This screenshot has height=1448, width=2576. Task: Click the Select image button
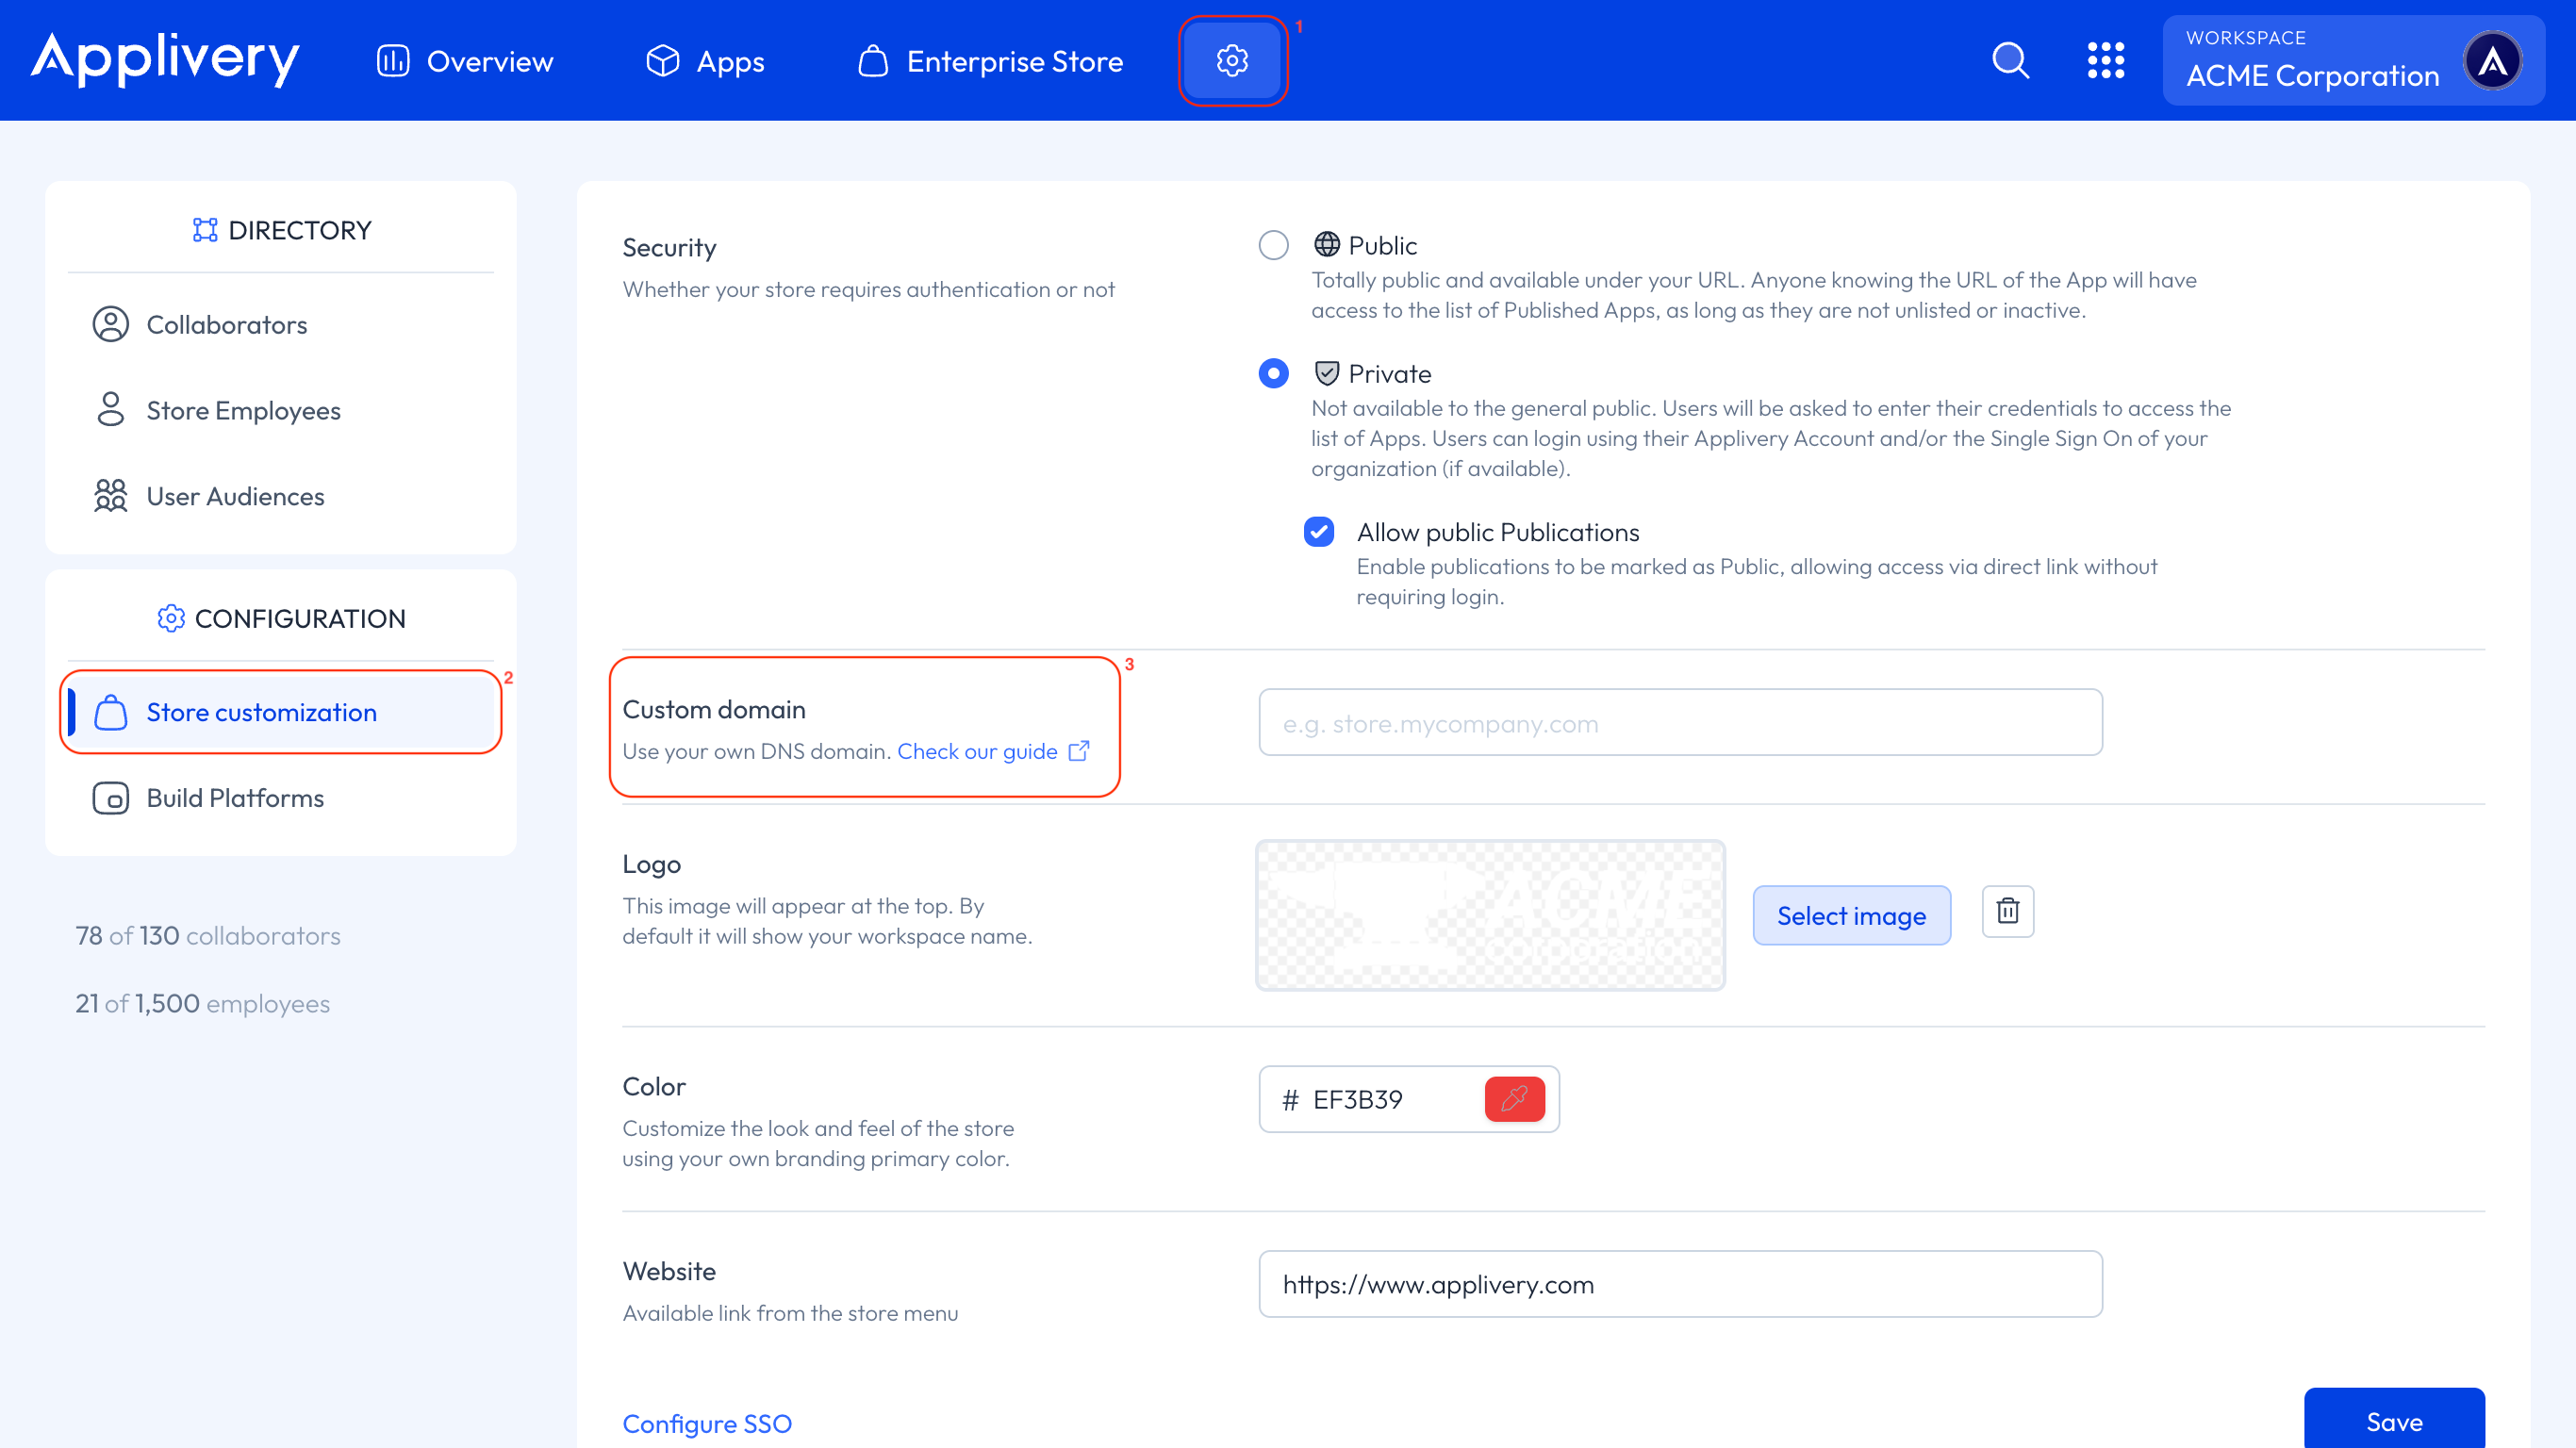pos(1851,915)
